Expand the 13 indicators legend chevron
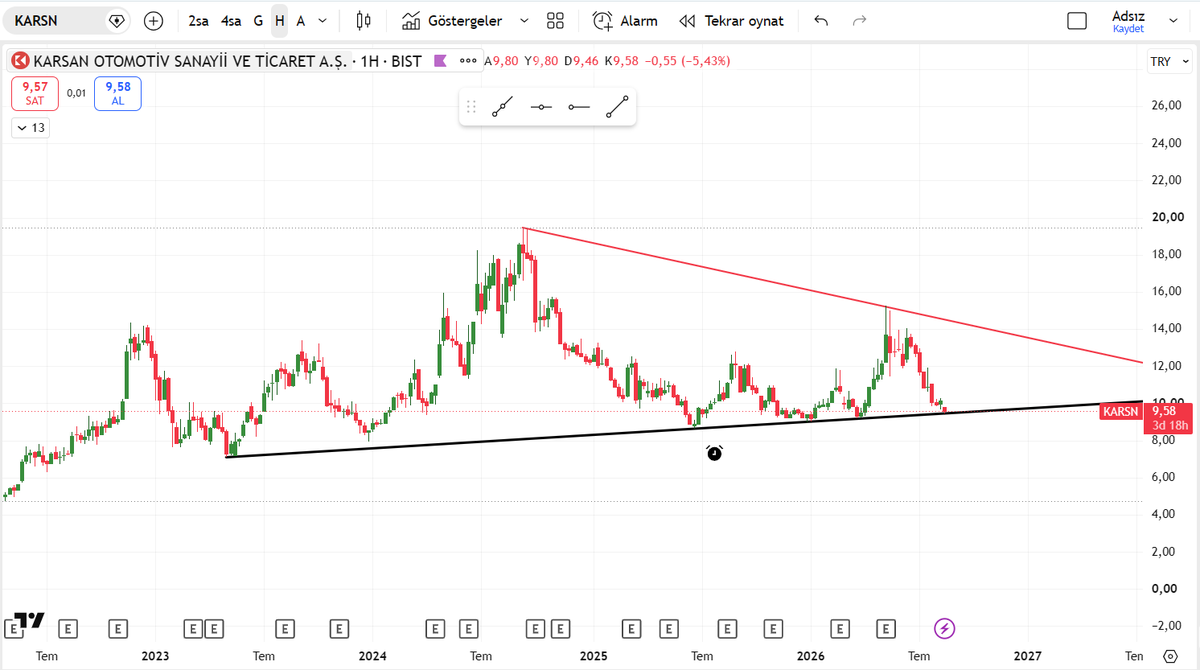Screen dimensions: 1200x670 [30, 128]
